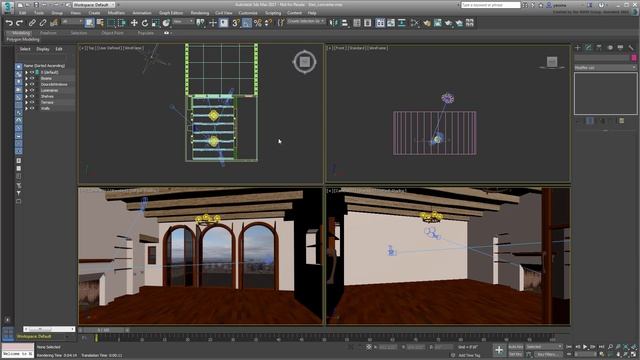Click the keyword search field
Screen dimensions: 640x360
(491, 5)
